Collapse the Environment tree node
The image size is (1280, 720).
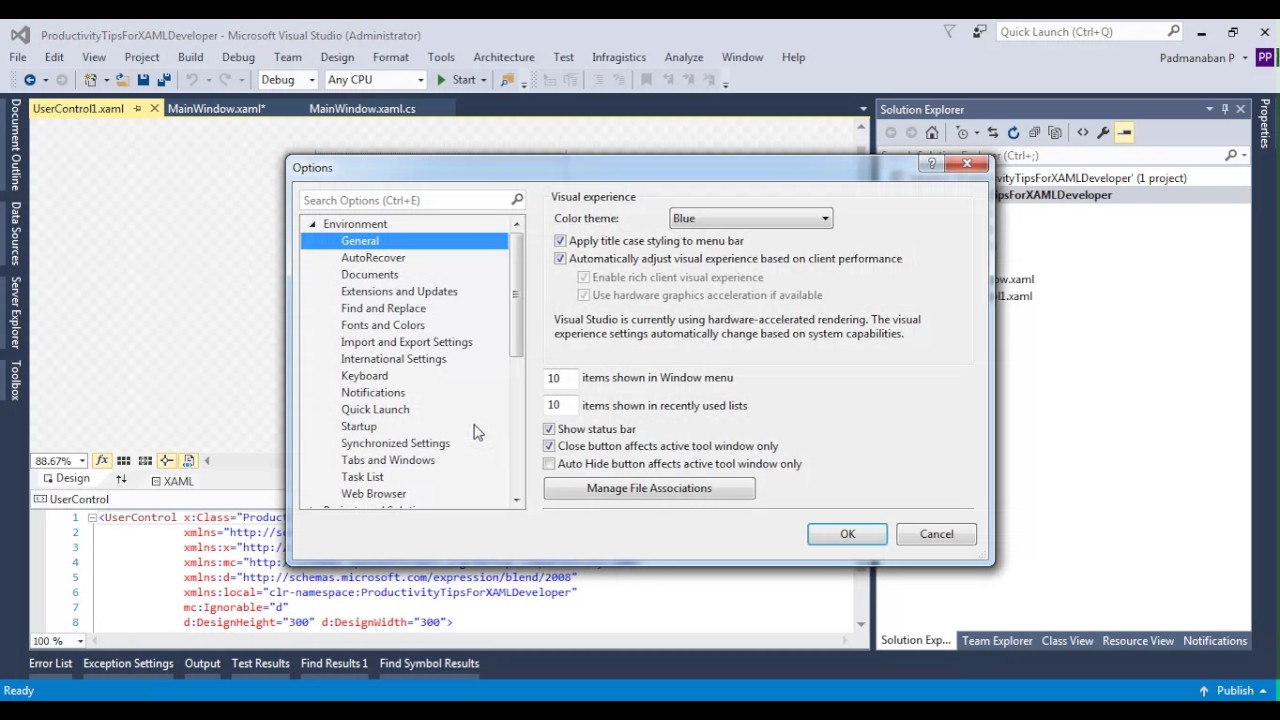[312, 224]
